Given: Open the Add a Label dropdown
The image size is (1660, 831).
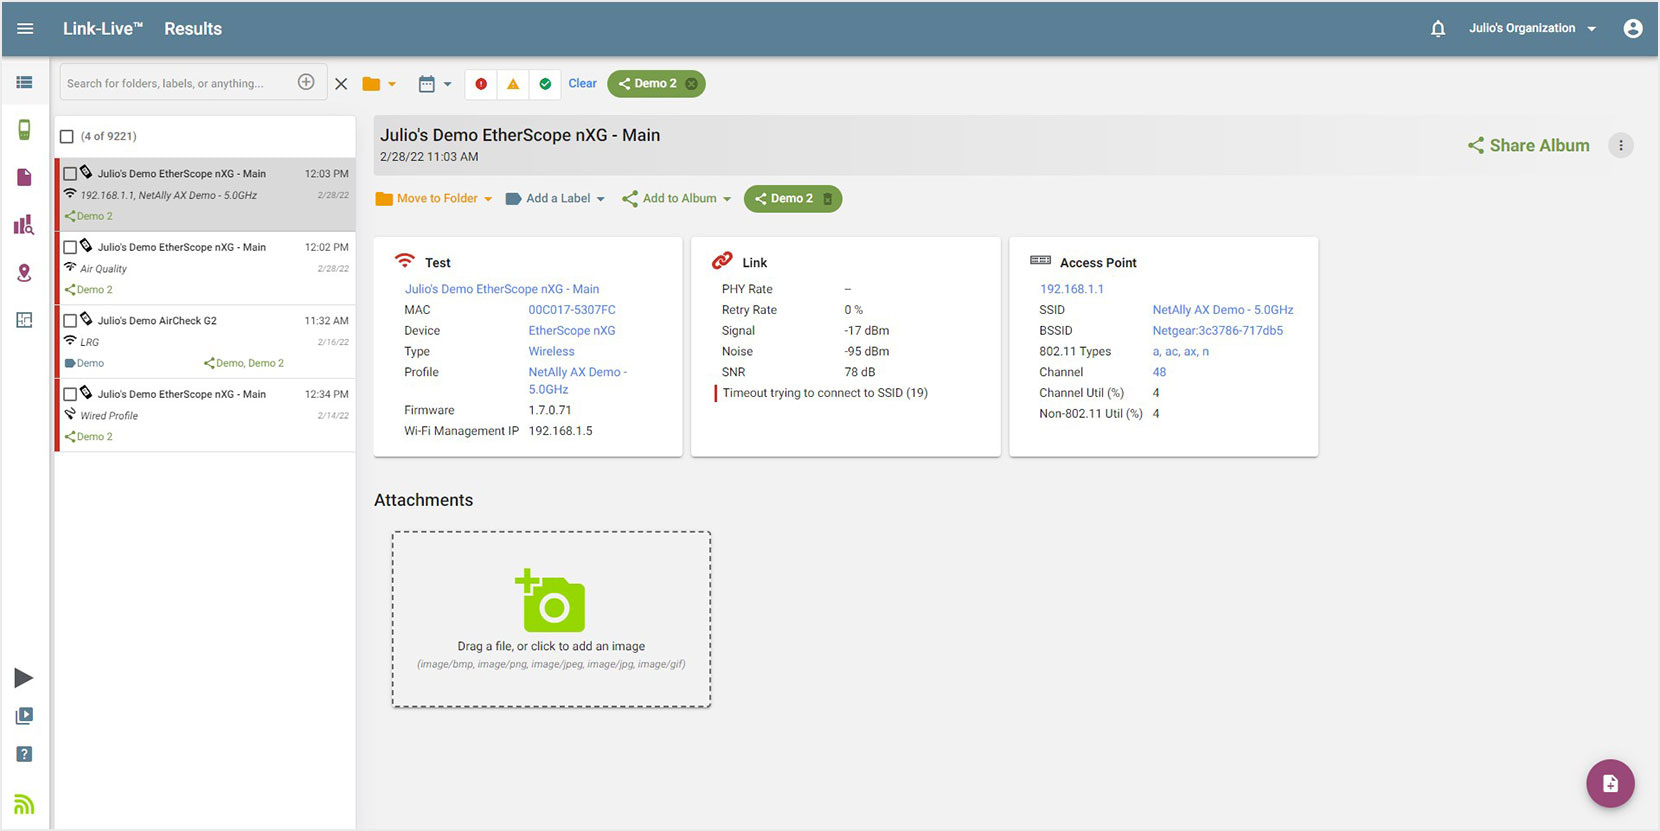Looking at the screenshot, I should coord(555,199).
